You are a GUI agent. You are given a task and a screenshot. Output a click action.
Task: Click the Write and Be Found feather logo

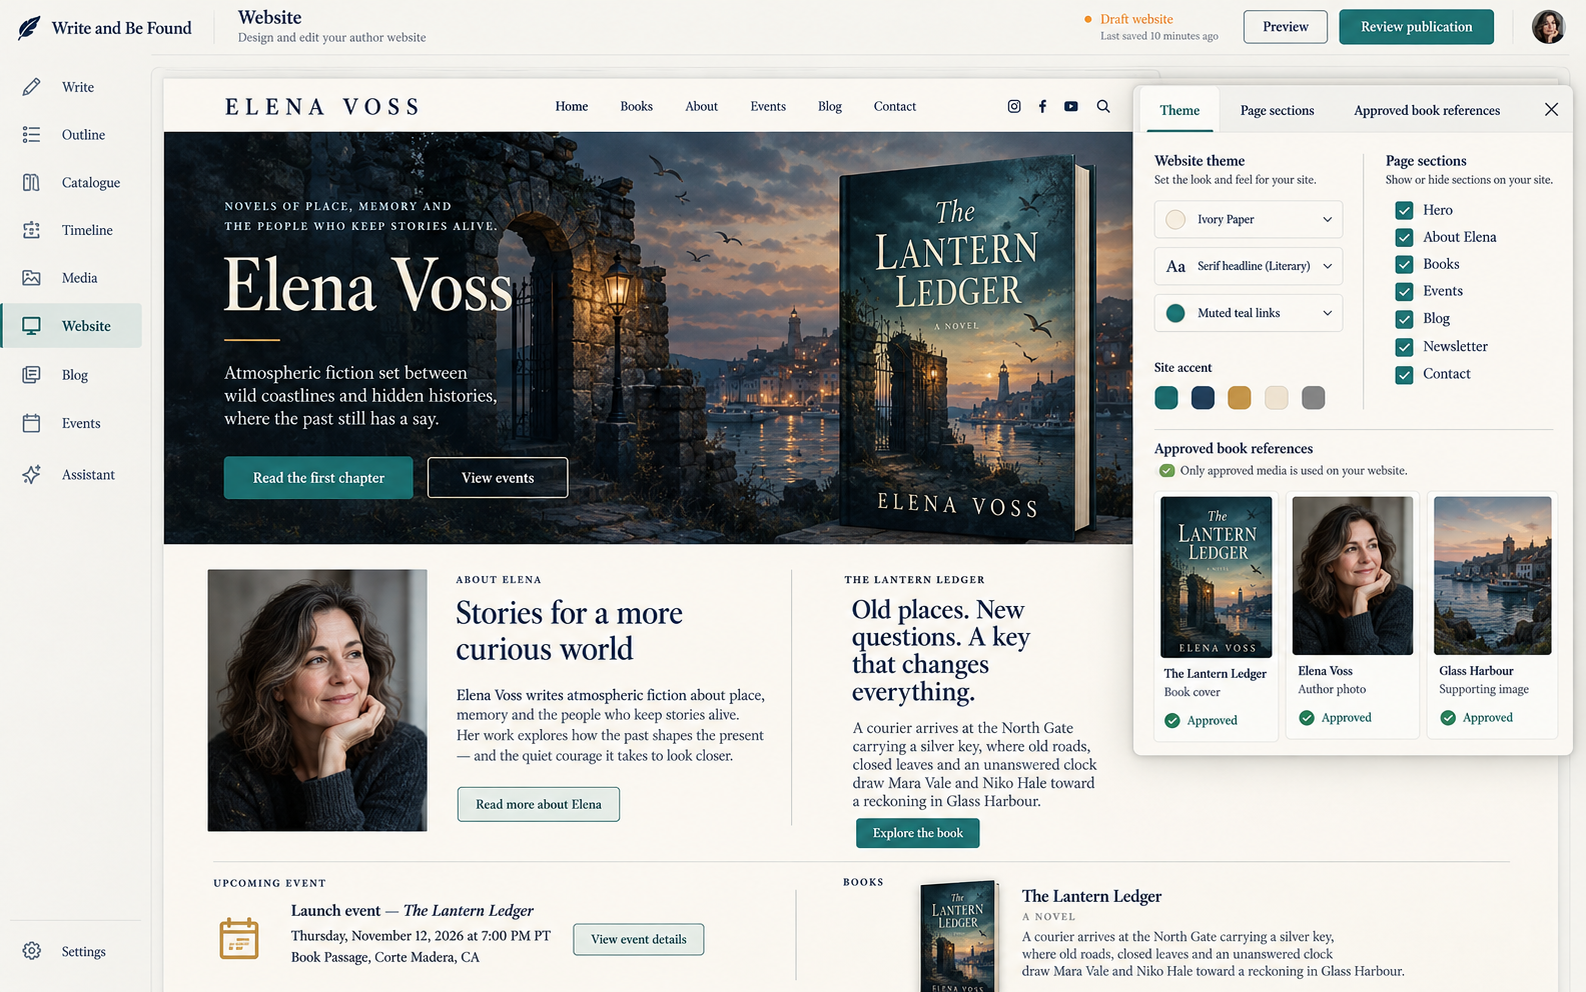(x=29, y=28)
